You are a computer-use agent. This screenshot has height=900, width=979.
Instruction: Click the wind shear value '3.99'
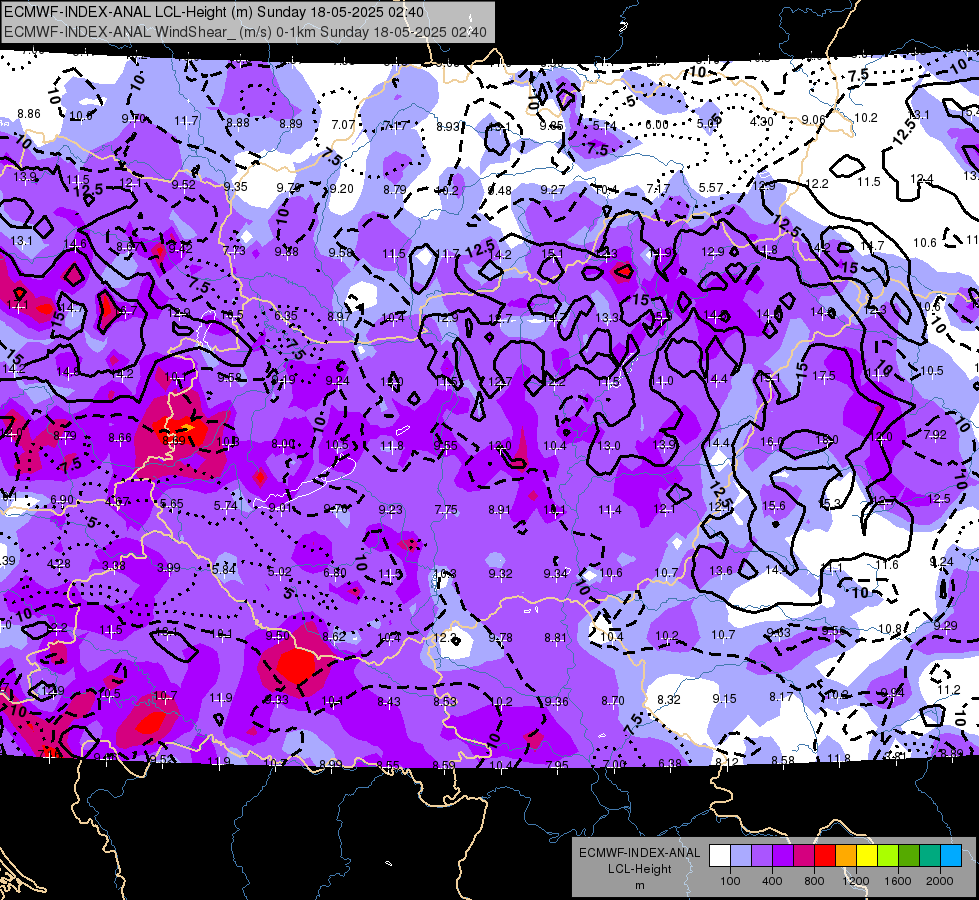(x=169, y=568)
